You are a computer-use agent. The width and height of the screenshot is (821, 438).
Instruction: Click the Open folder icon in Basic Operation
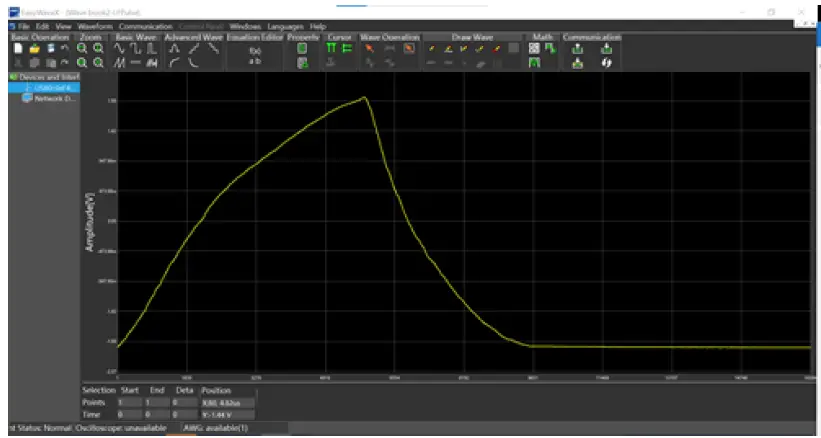pos(35,49)
